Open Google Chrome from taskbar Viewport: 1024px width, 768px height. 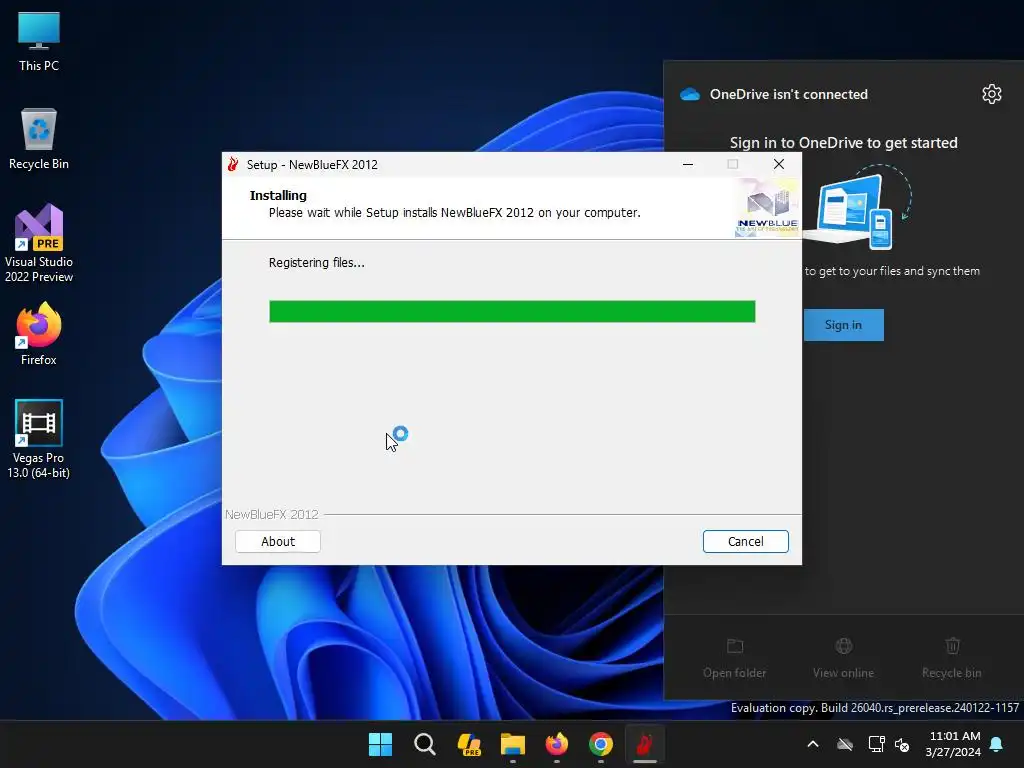pos(601,744)
